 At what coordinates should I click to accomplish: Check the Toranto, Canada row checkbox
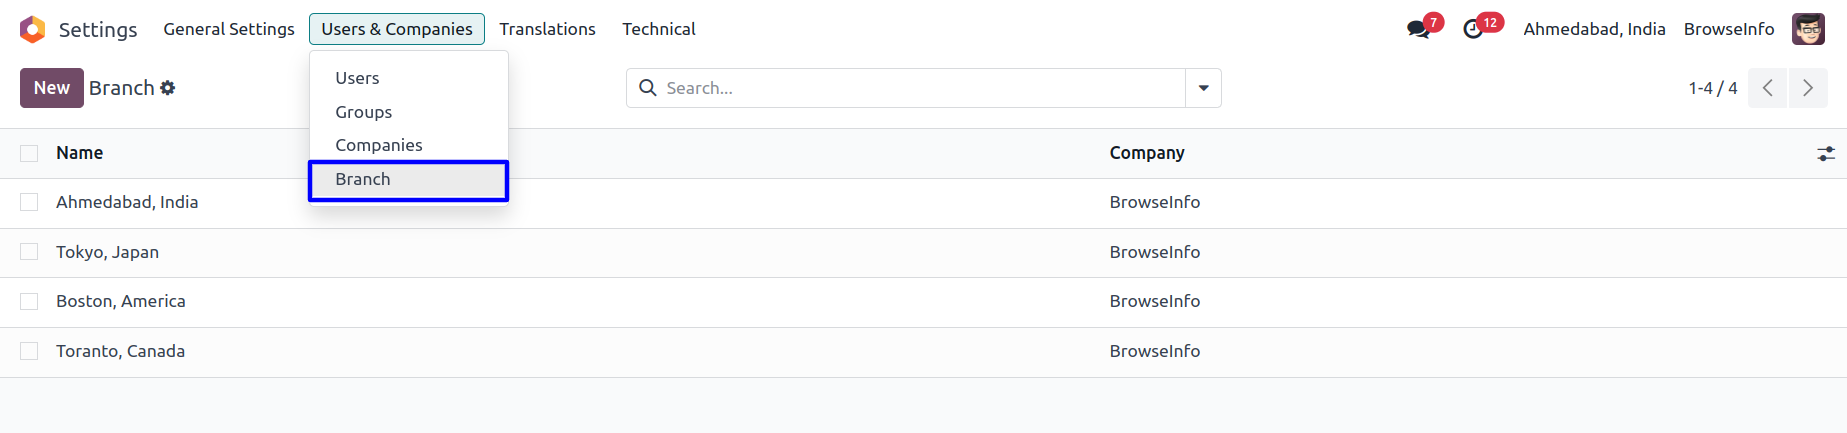tap(29, 351)
